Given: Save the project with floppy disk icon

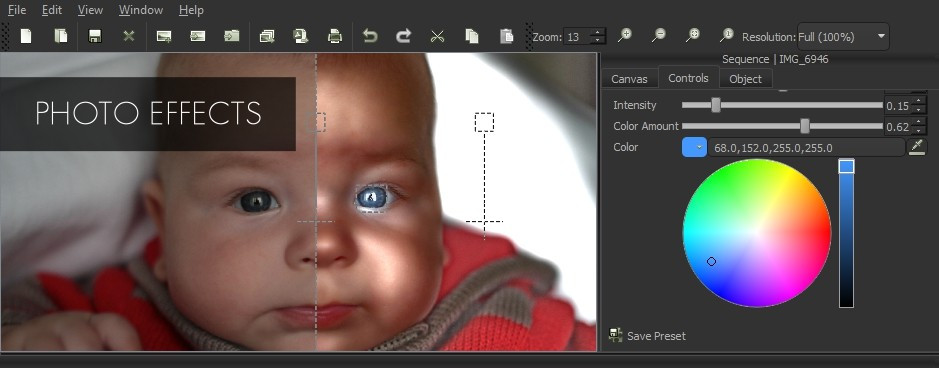Looking at the screenshot, I should [x=95, y=37].
